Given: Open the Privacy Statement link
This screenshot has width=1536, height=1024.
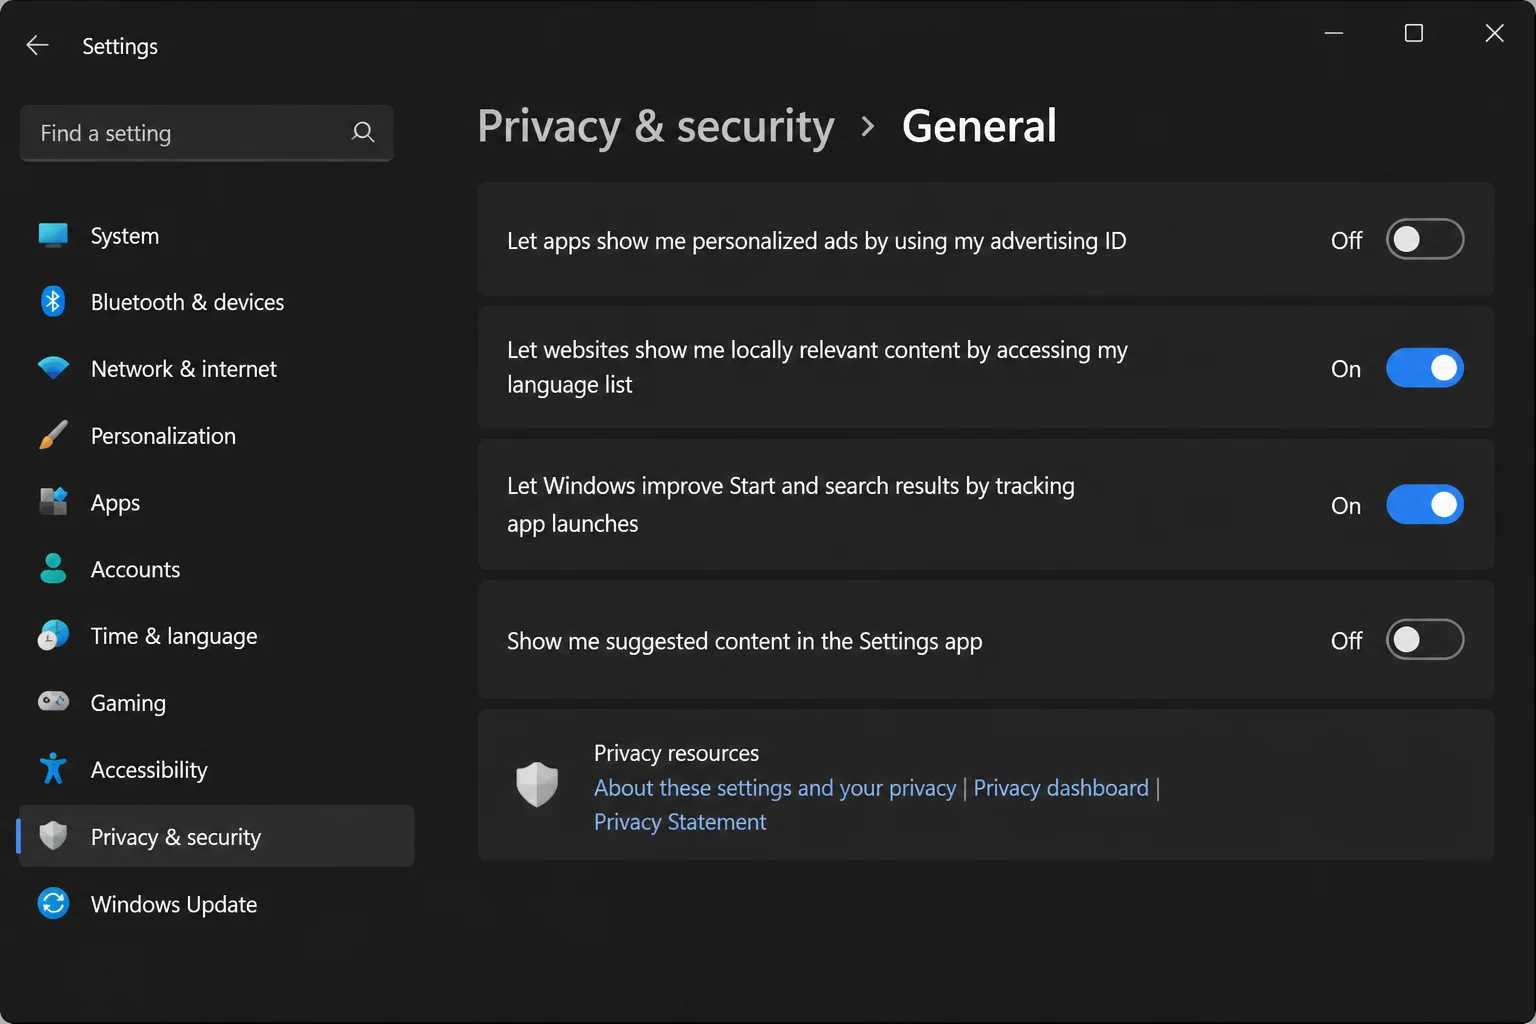Looking at the screenshot, I should coord(680,822).
